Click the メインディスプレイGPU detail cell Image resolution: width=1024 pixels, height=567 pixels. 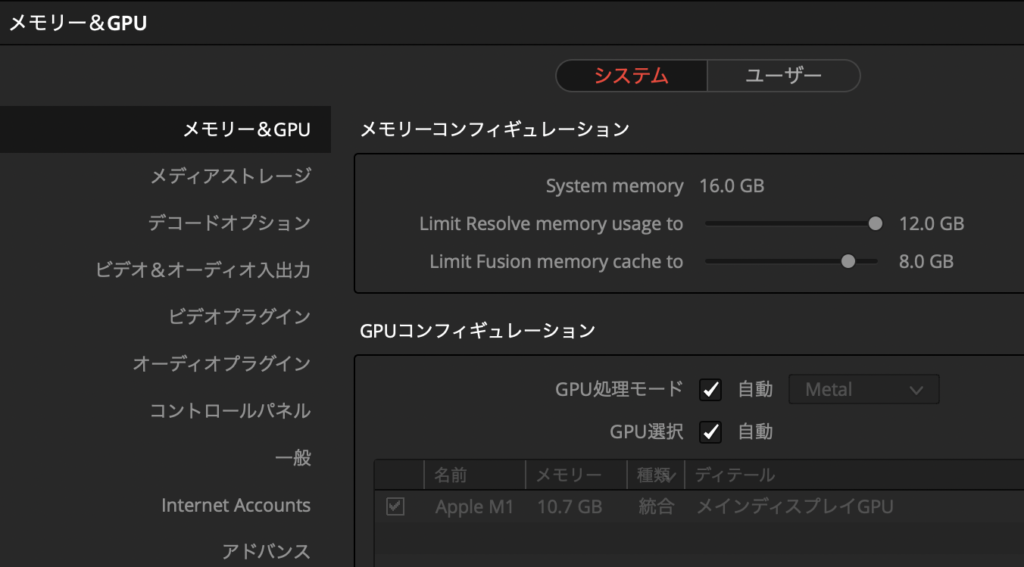point(795,507)
